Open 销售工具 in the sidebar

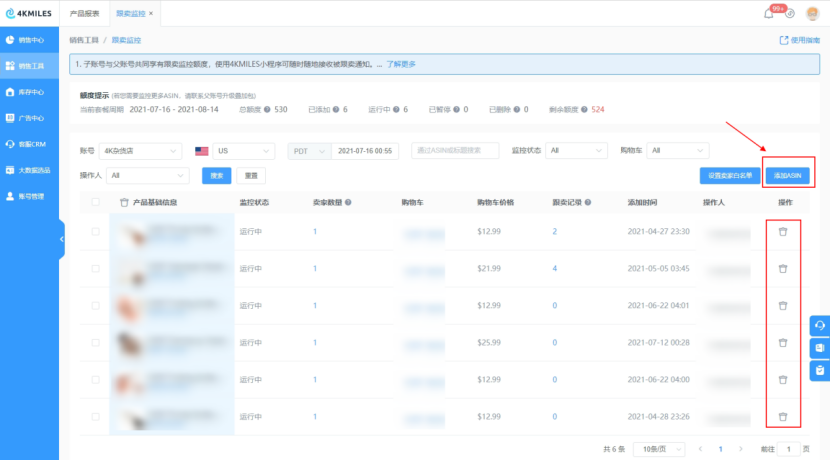tap(30, 66)
